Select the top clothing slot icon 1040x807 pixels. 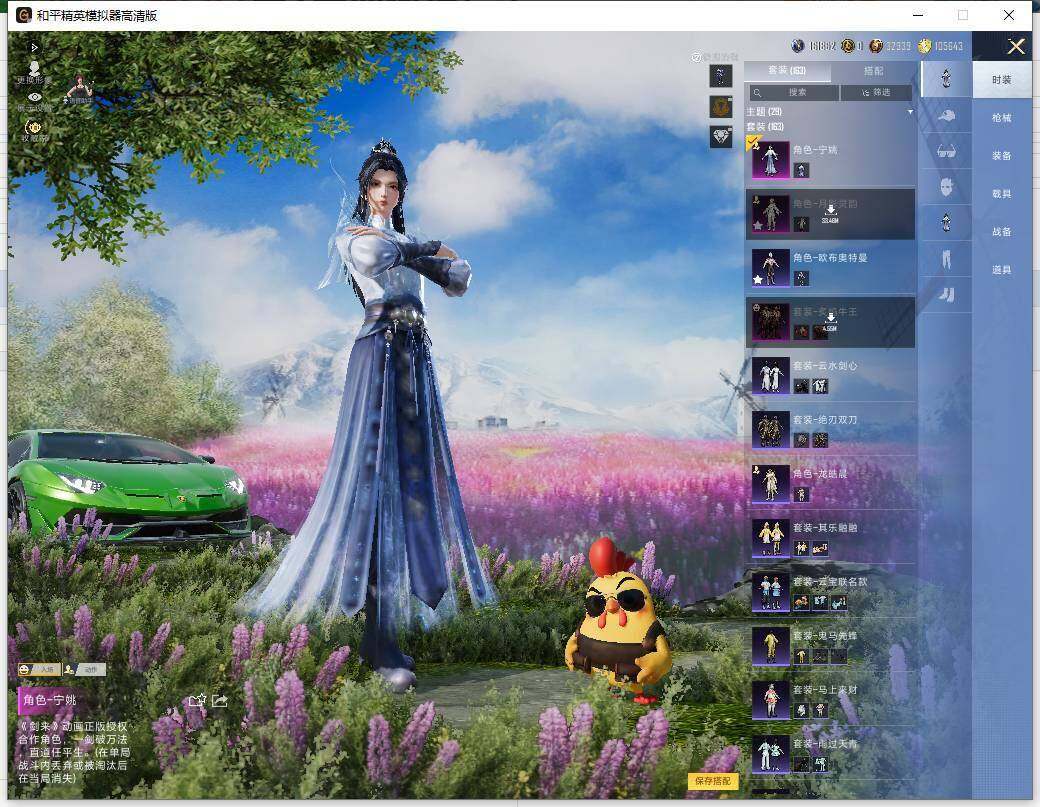pos(946,222)
